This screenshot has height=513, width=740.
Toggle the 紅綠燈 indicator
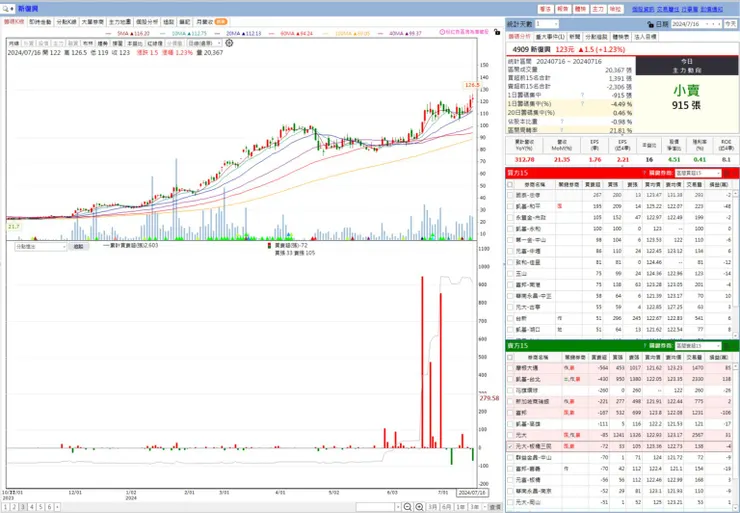pos(154,43)
